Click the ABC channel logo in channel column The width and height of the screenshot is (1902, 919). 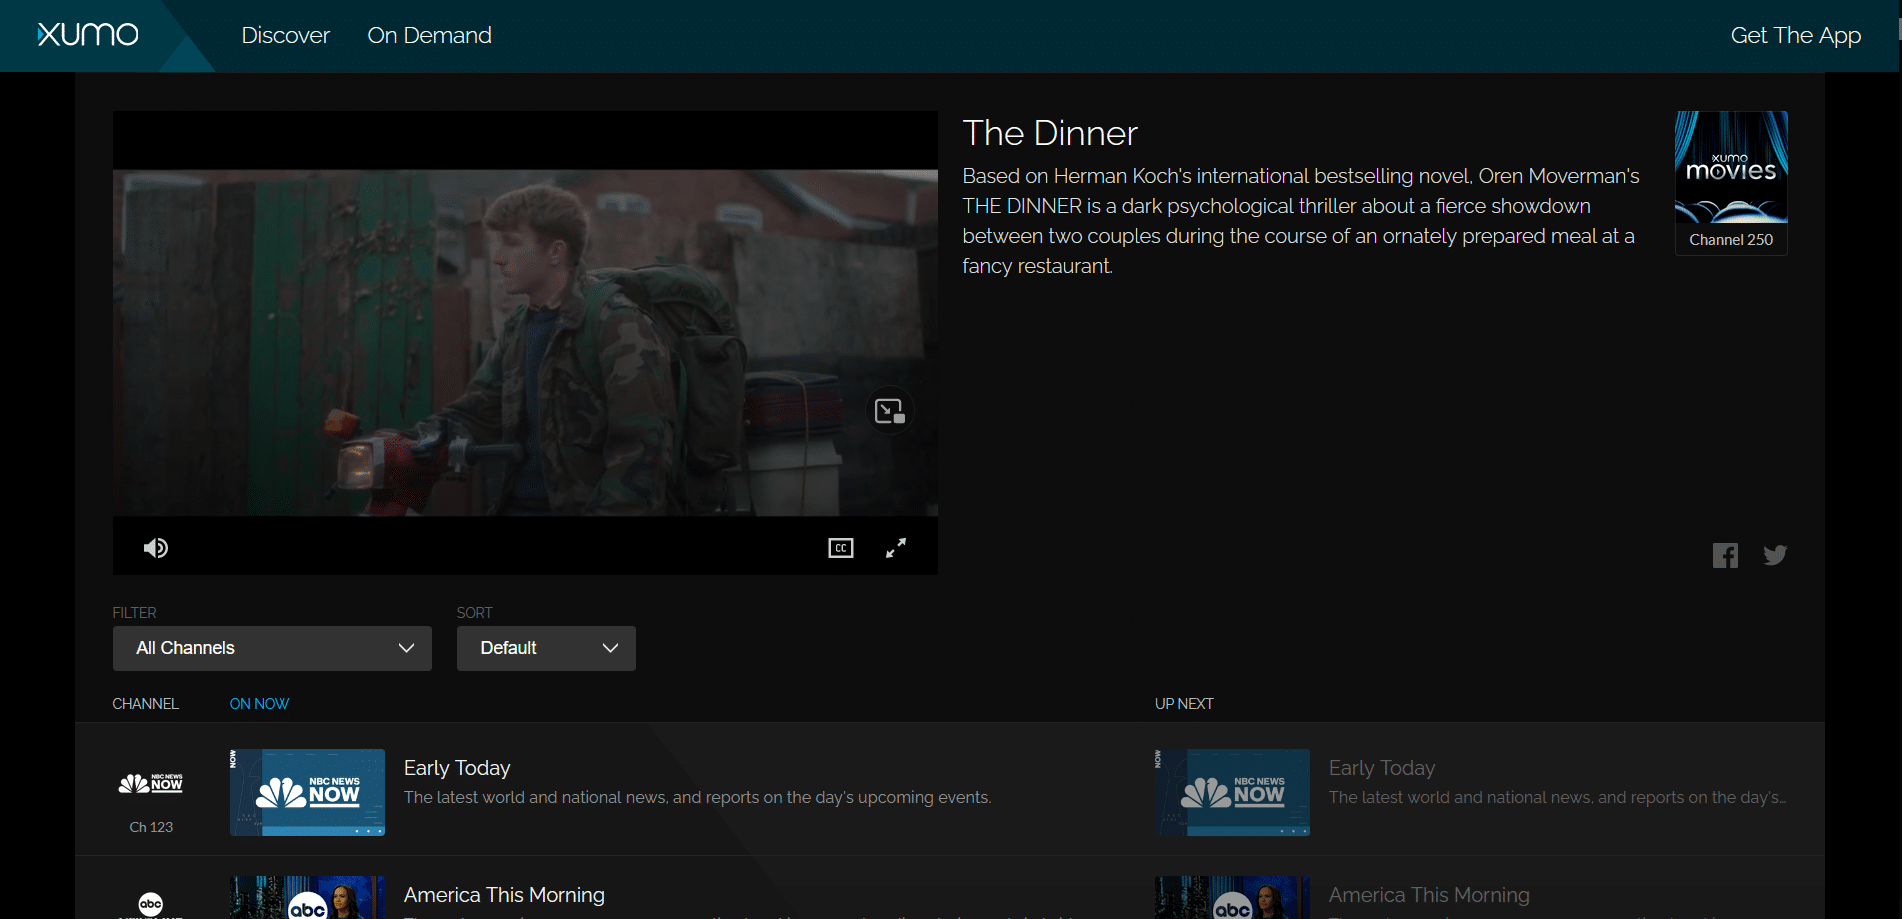click(151, 905)
